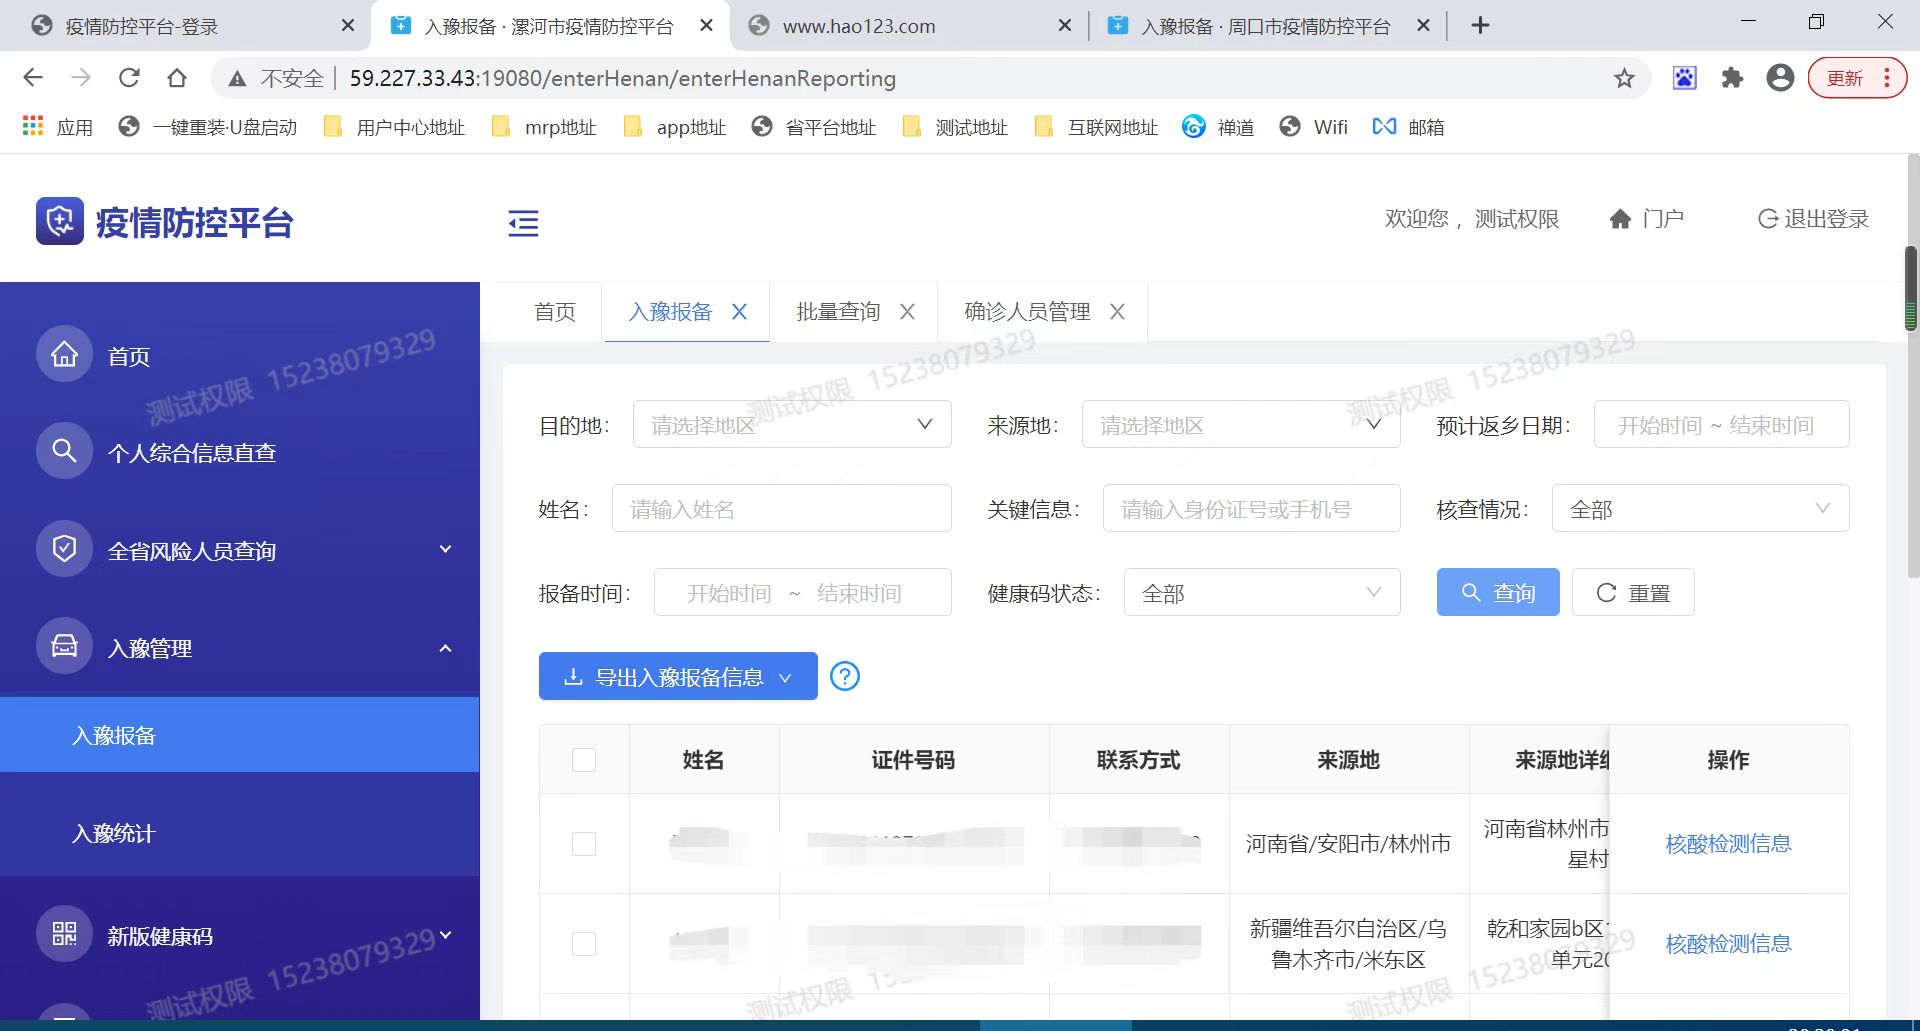Click the question mark help icon
Image resolution: width=1920 pixels, height=1031 pixels.
[845, 676]
